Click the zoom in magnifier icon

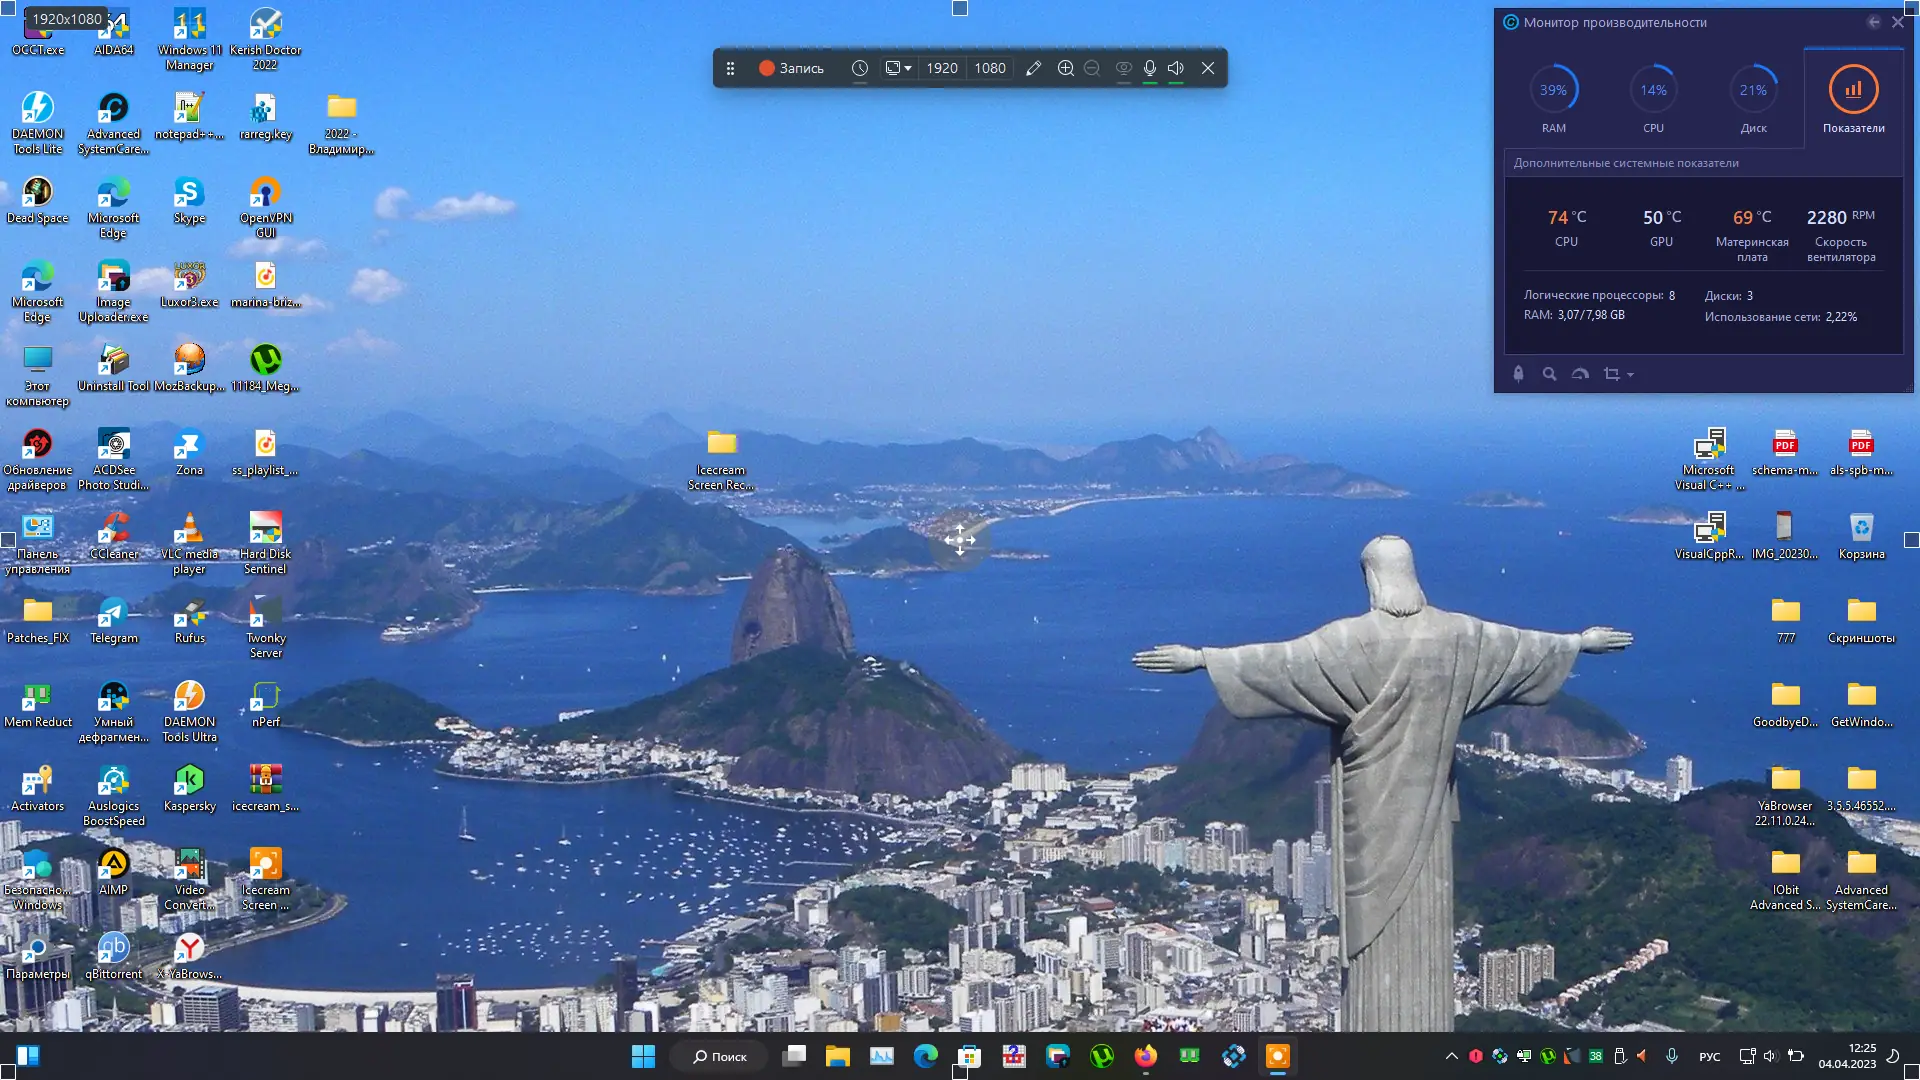(x=1065, y=68)
